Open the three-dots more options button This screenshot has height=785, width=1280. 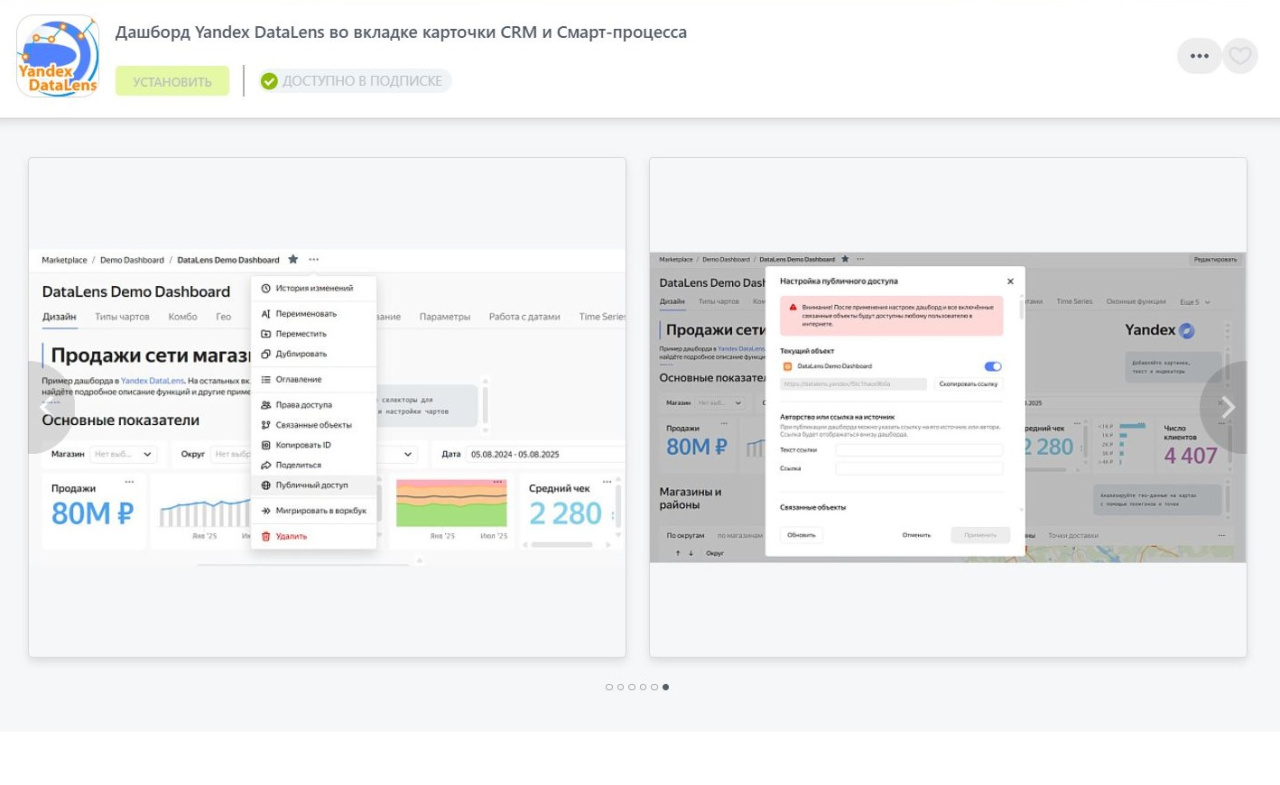[1199, 56]
